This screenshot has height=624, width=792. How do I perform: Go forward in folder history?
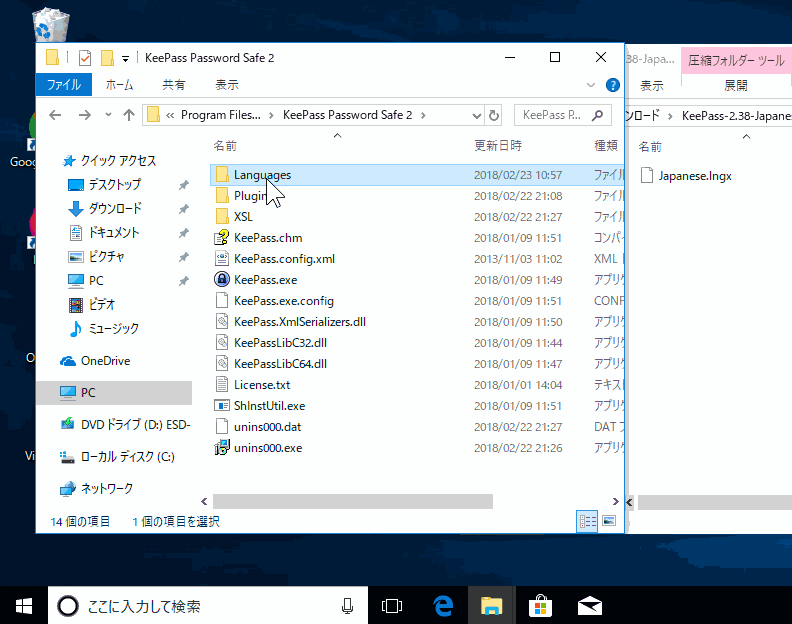[84, 115]
